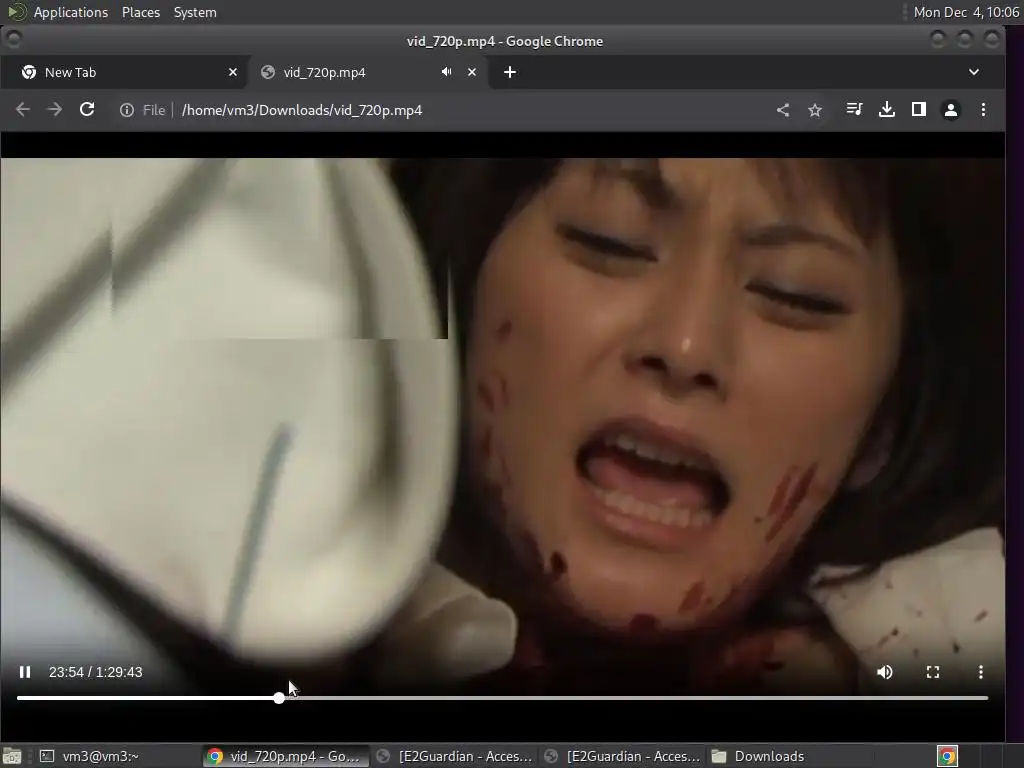Open a new browser tab
The width and height of the screenshot is (1024, 768).
pos(510,72)
